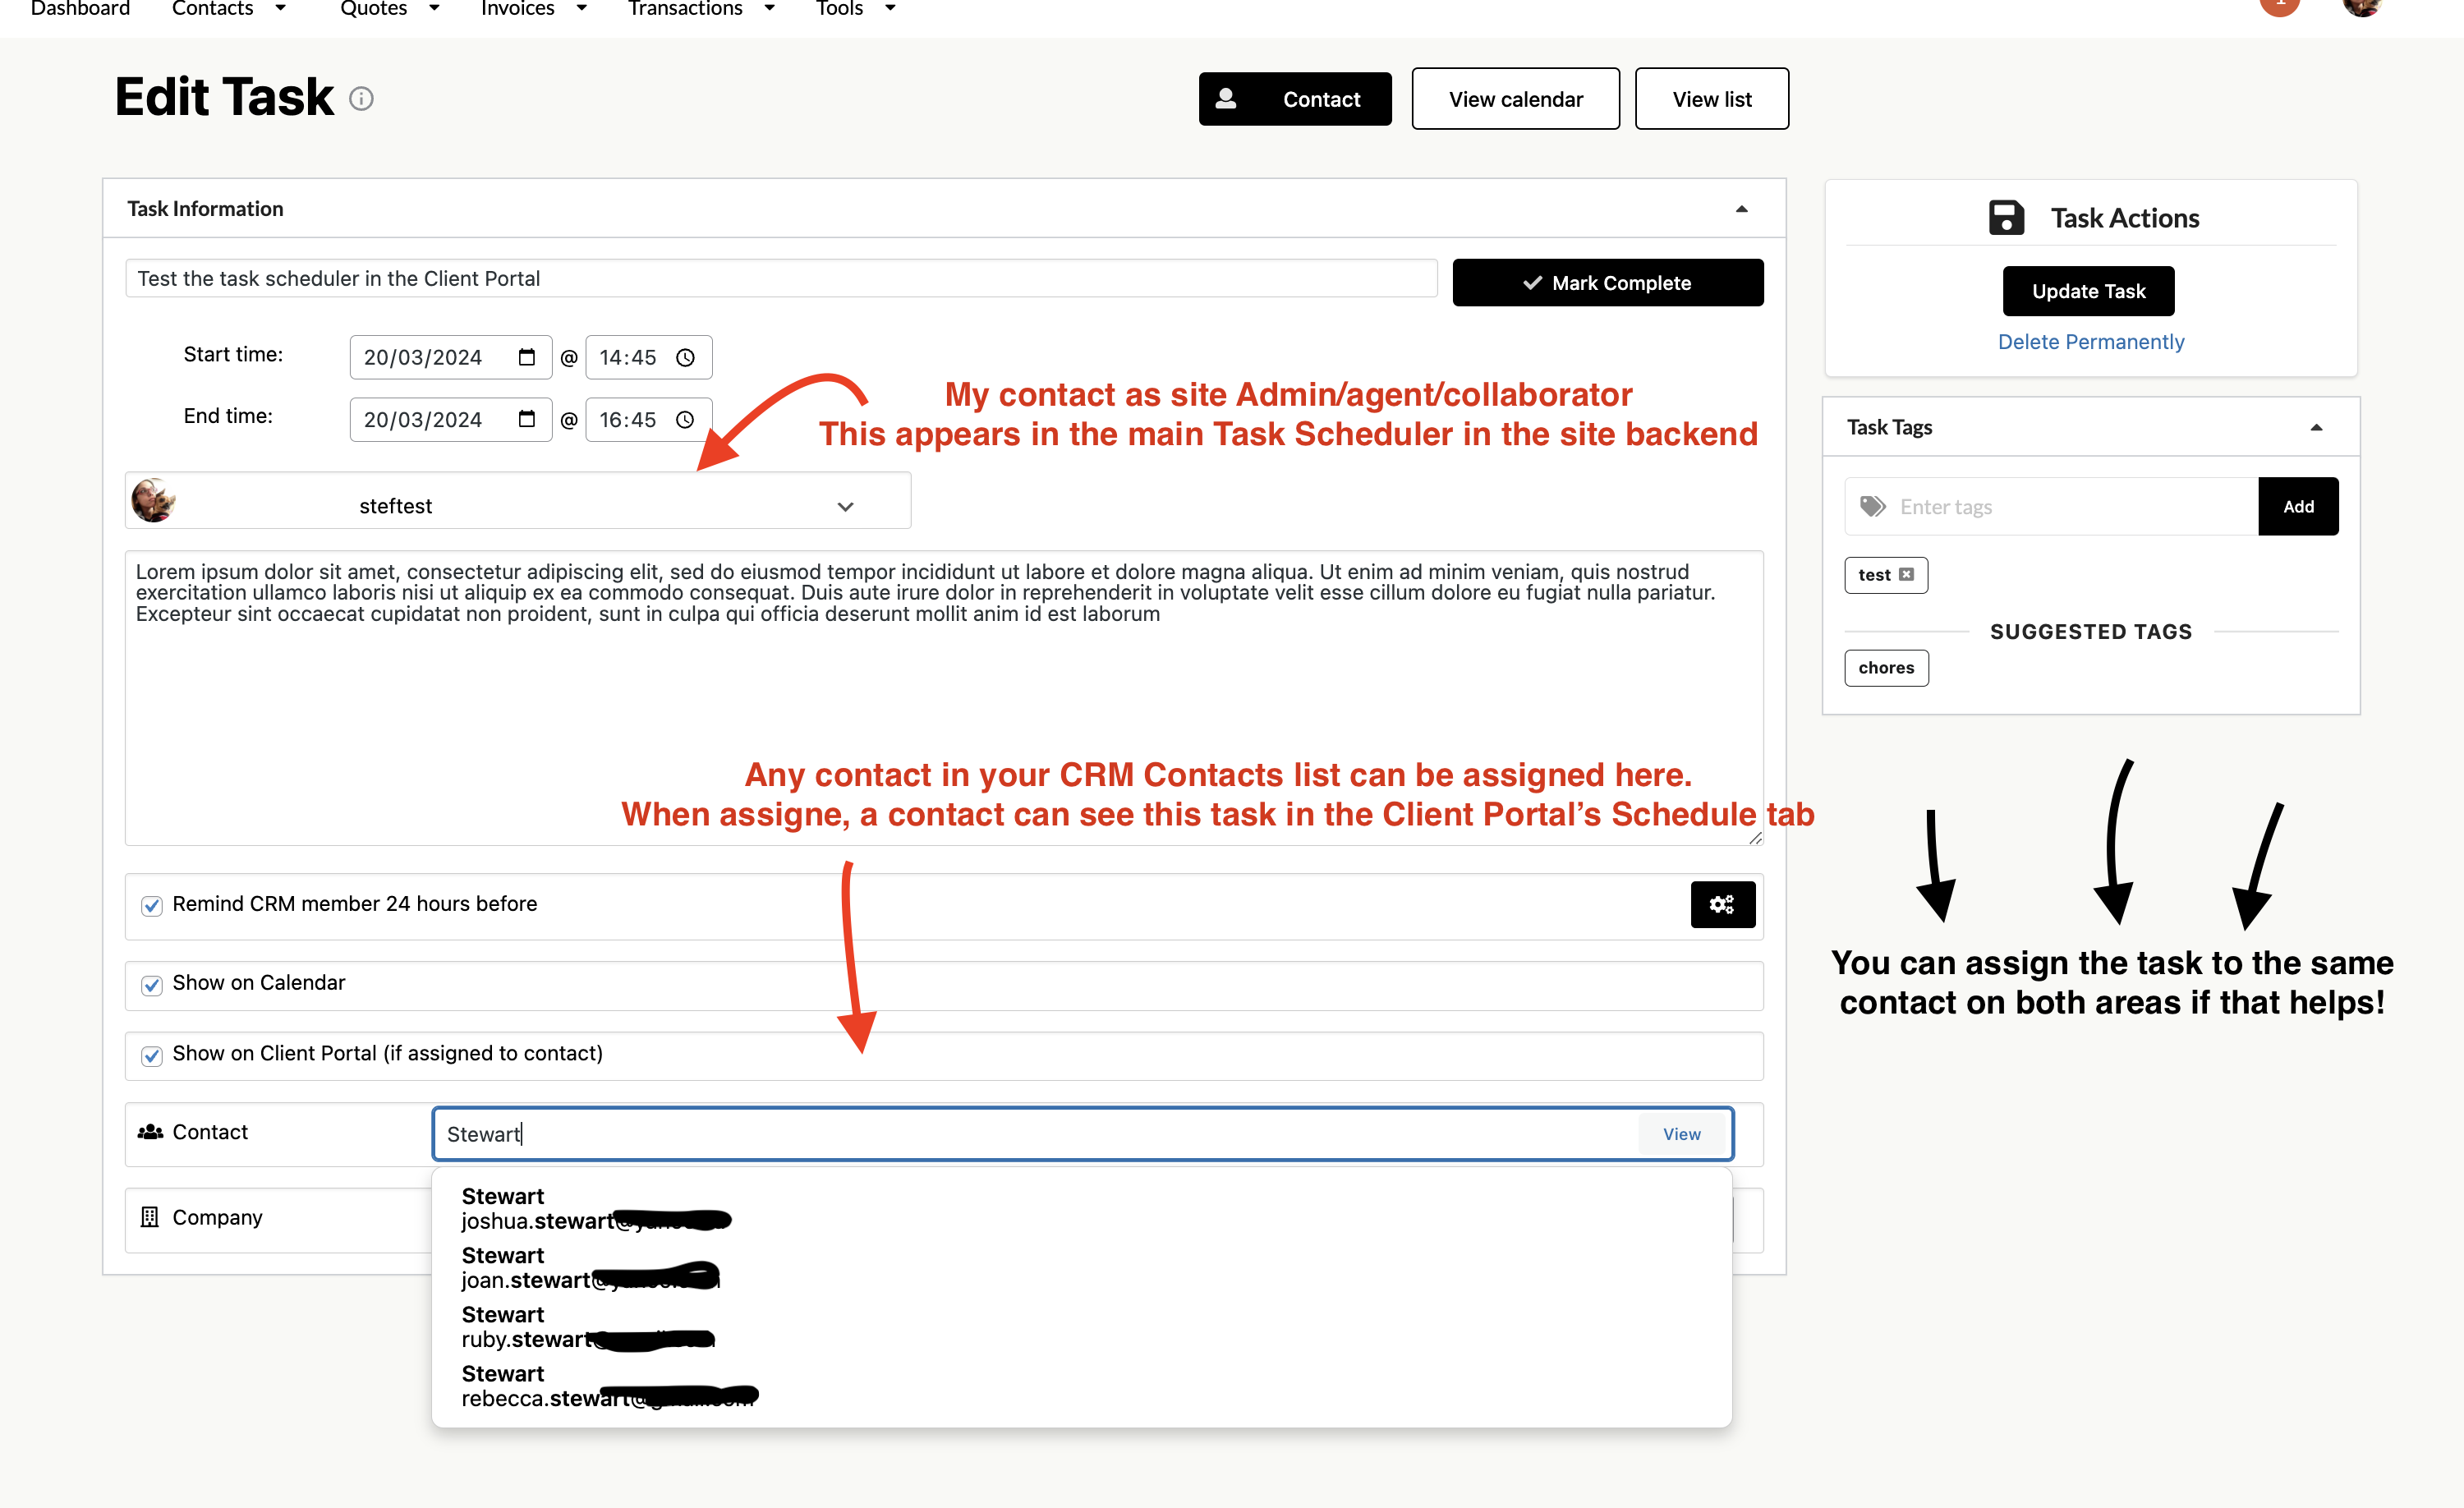The height and width of the screenshot is (1508, 2464).
Task: Click the start time clock icon
Action: [x=685, y=357]
